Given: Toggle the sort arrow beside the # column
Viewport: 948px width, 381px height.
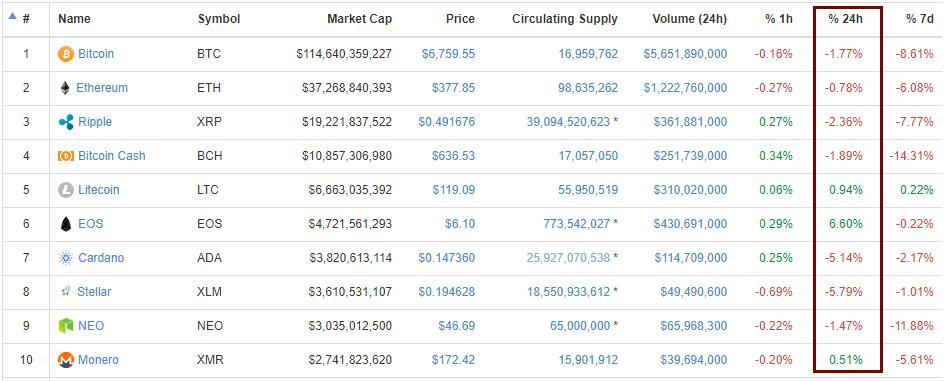Looking at the screenshot, I should click(13, 17).
